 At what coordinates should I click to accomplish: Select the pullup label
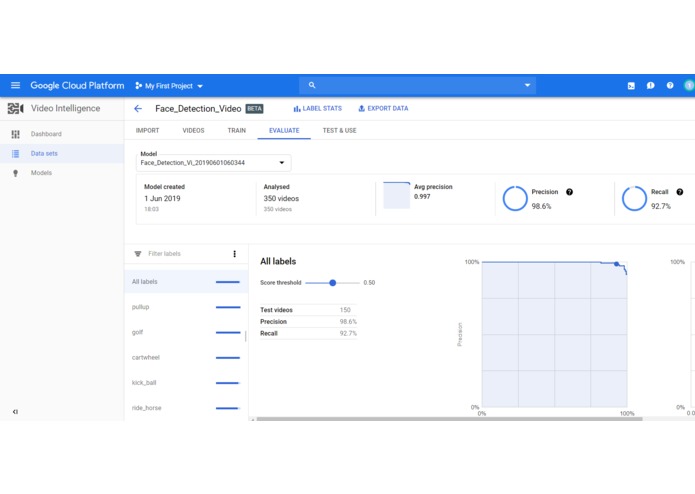coord(186,307)
